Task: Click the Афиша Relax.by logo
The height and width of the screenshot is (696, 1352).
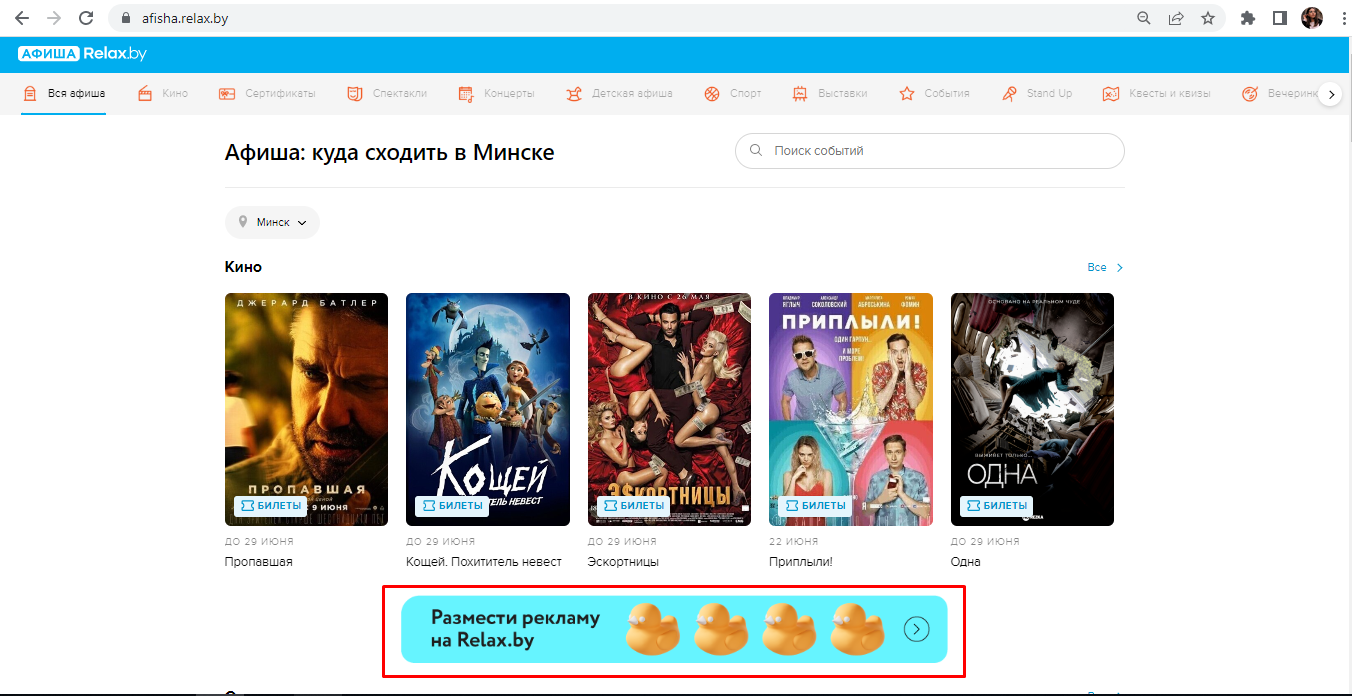Action: point(82,54)
